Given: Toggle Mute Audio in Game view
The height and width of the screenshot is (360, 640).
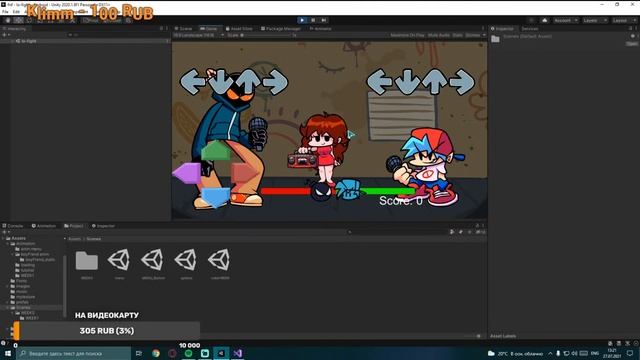Looking at the screenshot, I should [439, 35].
